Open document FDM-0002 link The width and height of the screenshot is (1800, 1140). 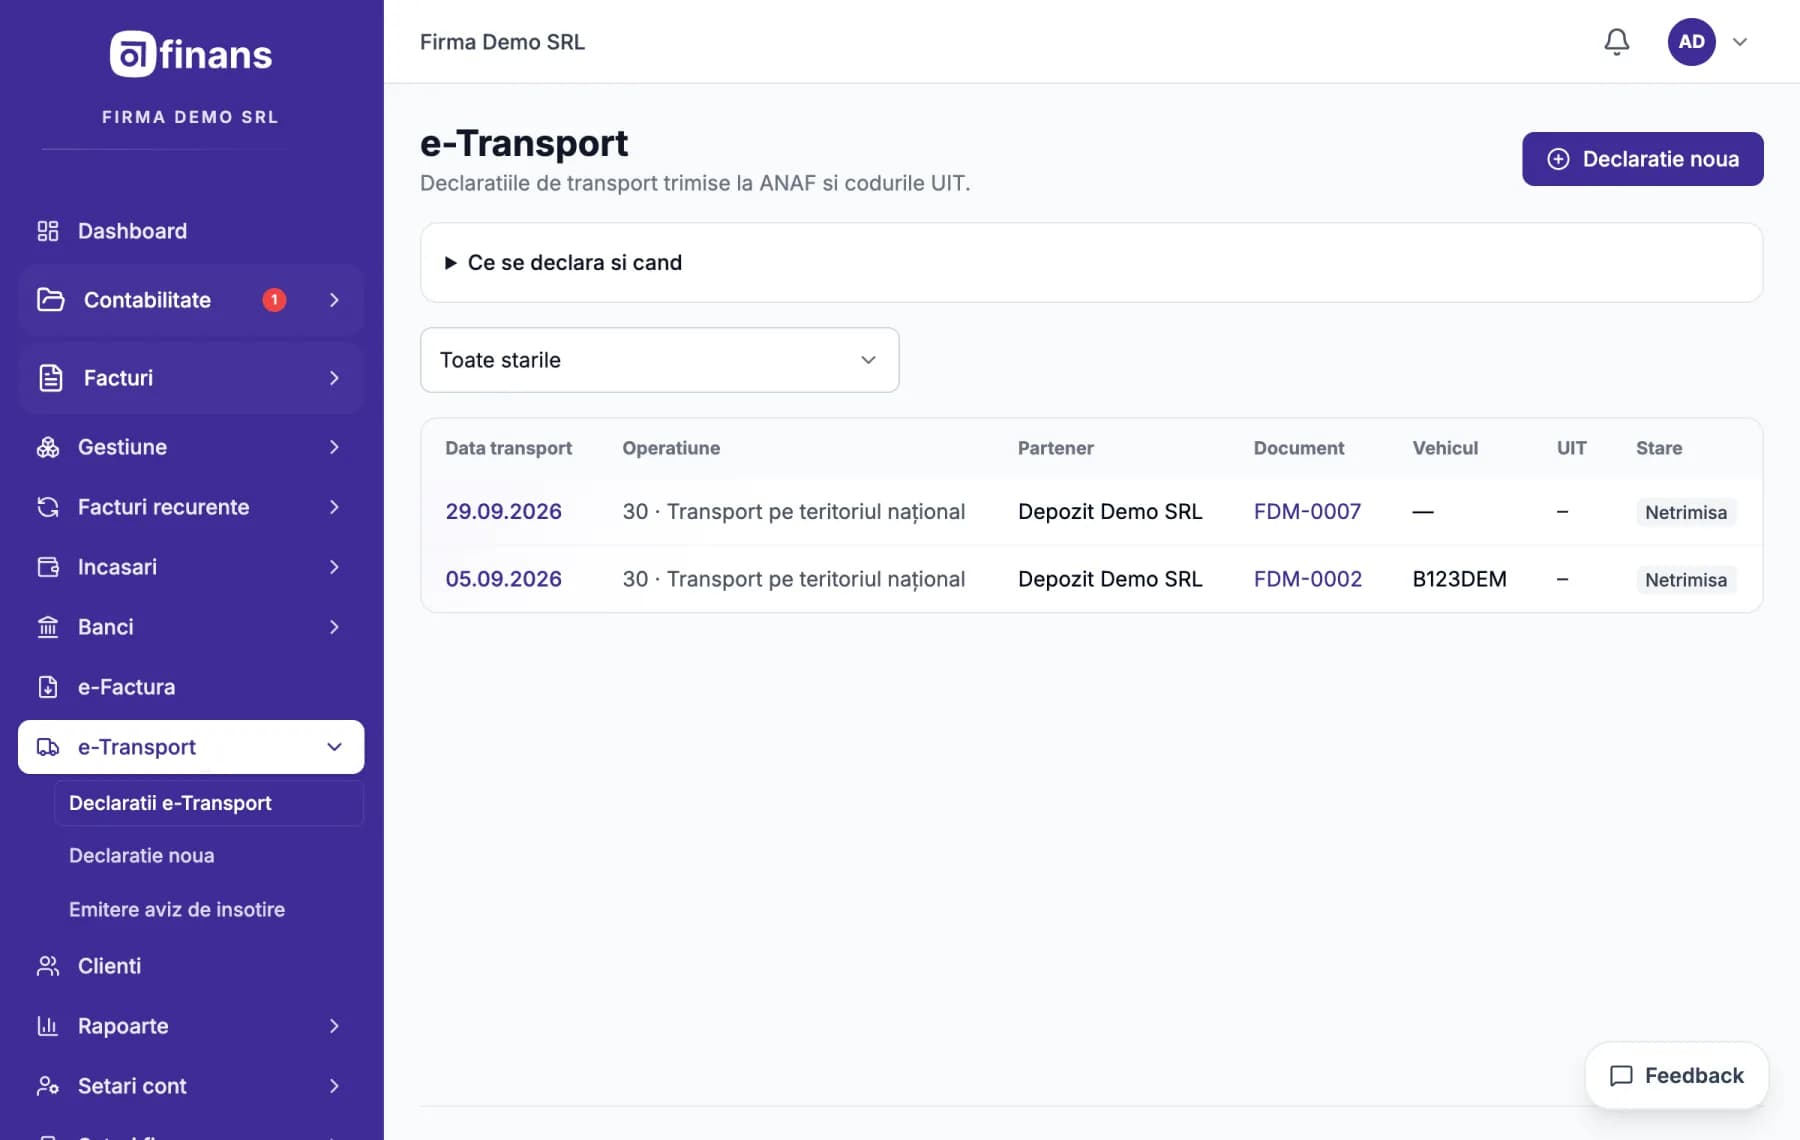1307,579
